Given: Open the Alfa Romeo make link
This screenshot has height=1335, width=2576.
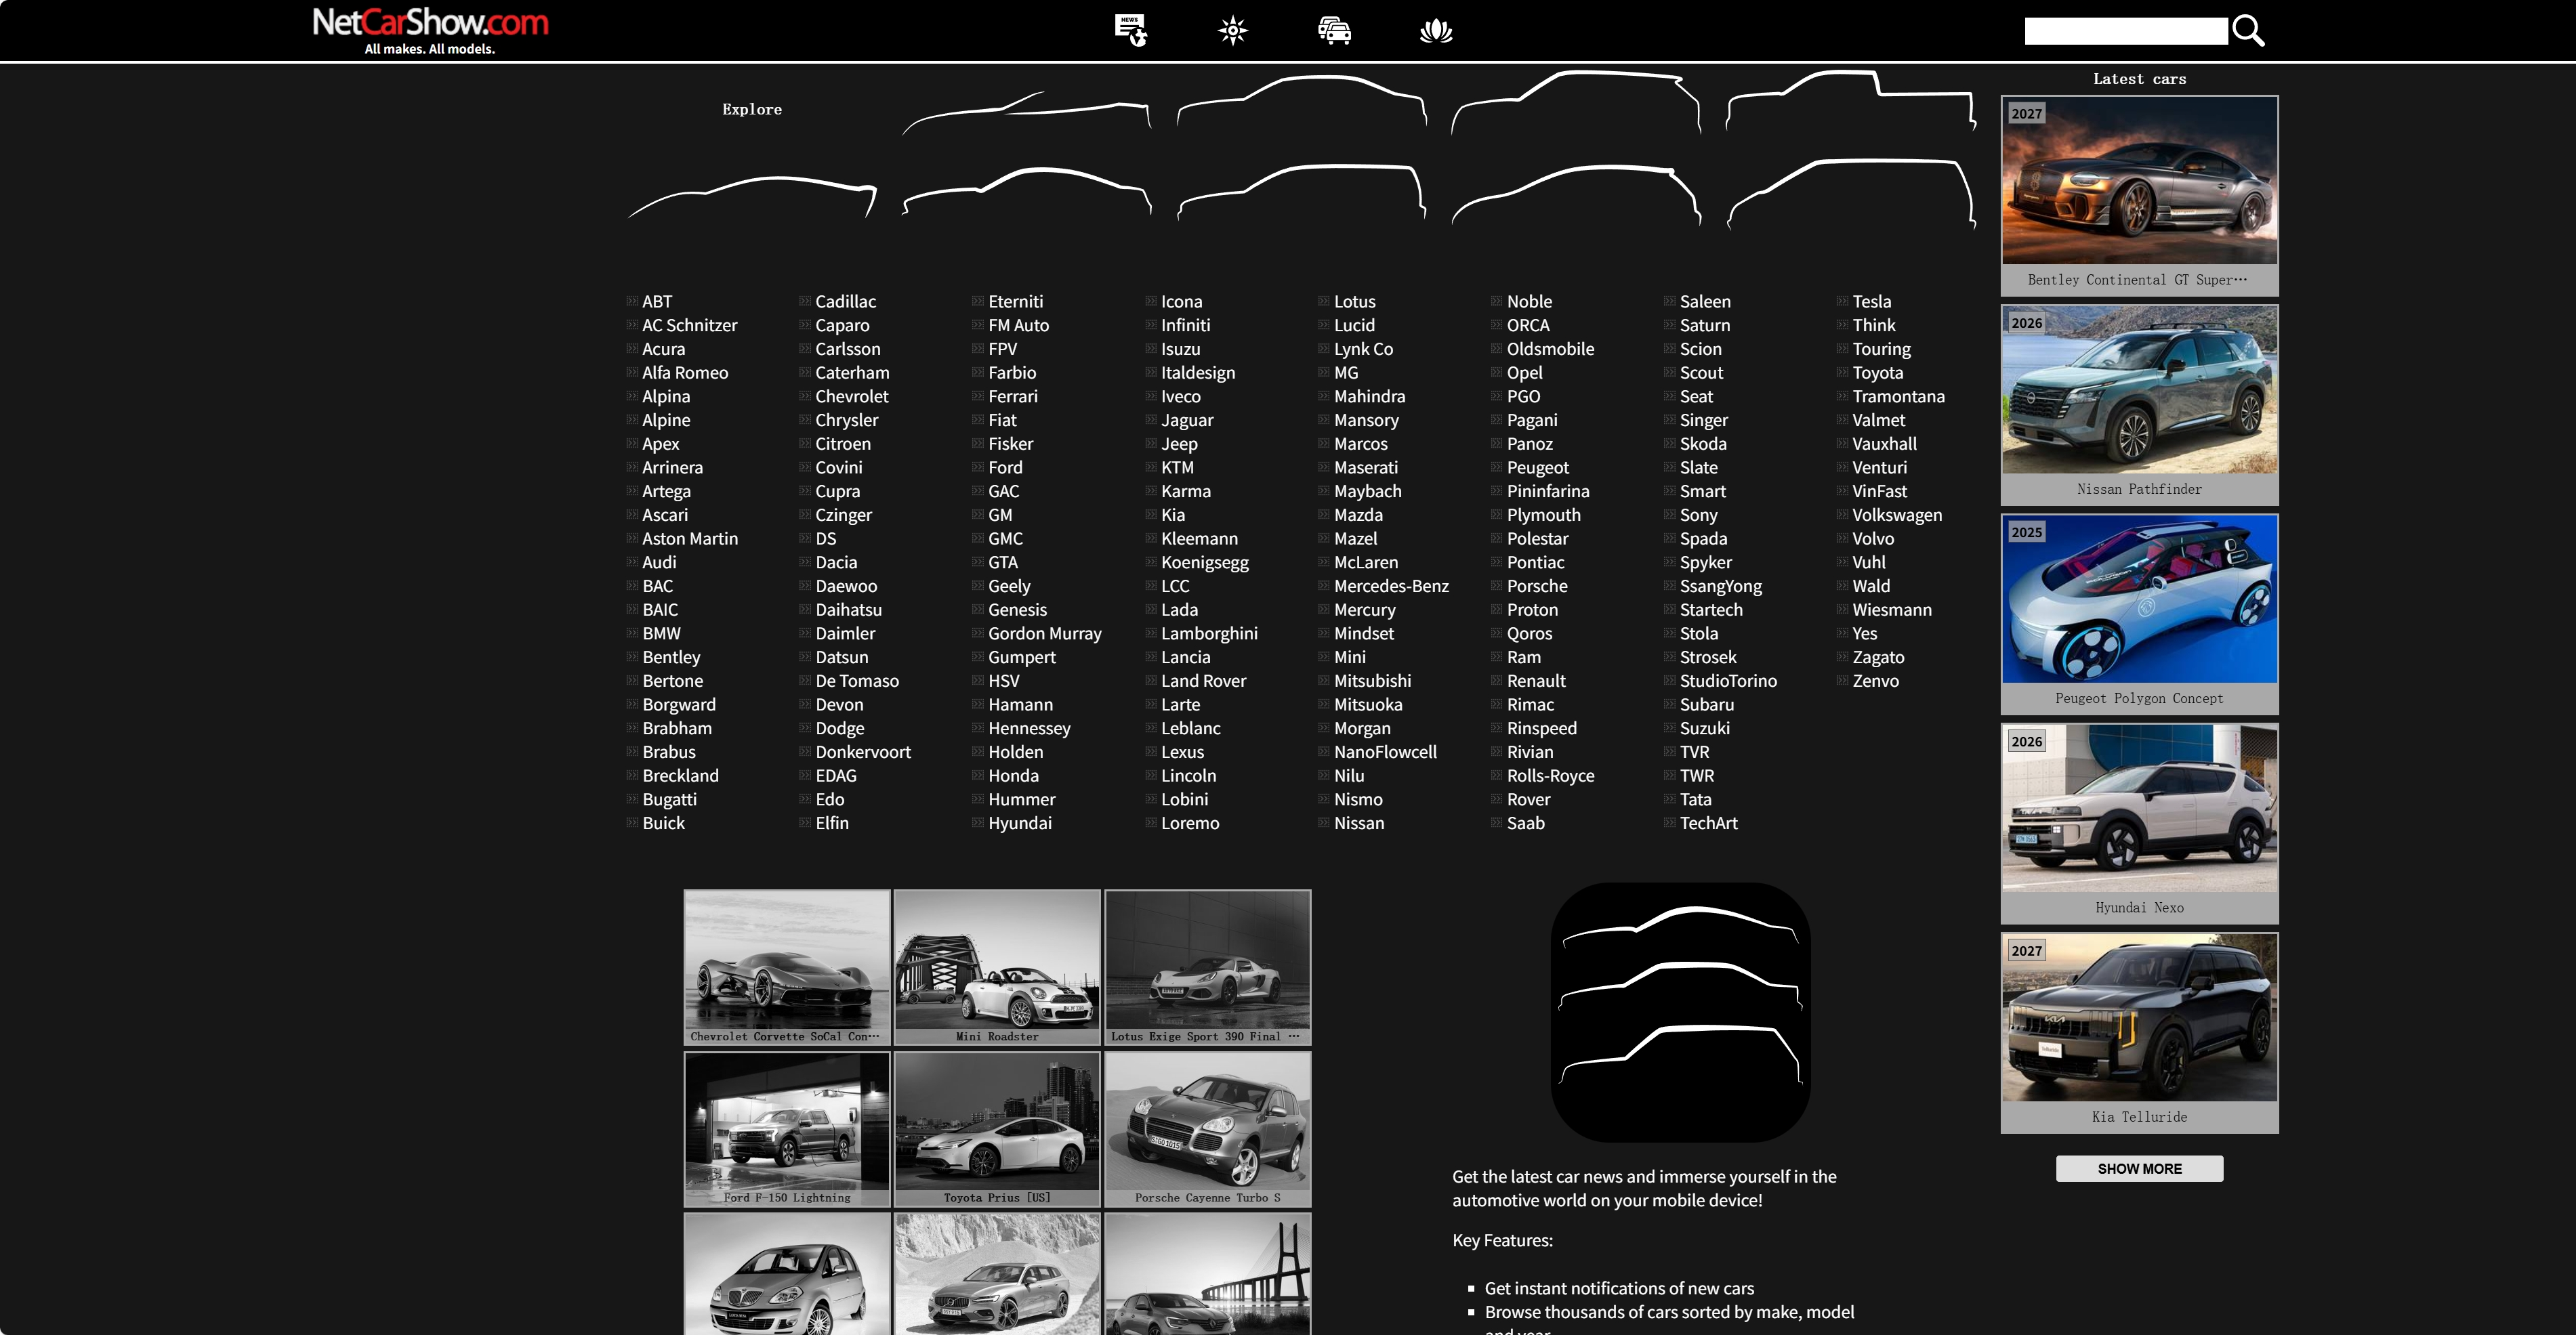Looking at the screenshot, I should pos(685,373).
